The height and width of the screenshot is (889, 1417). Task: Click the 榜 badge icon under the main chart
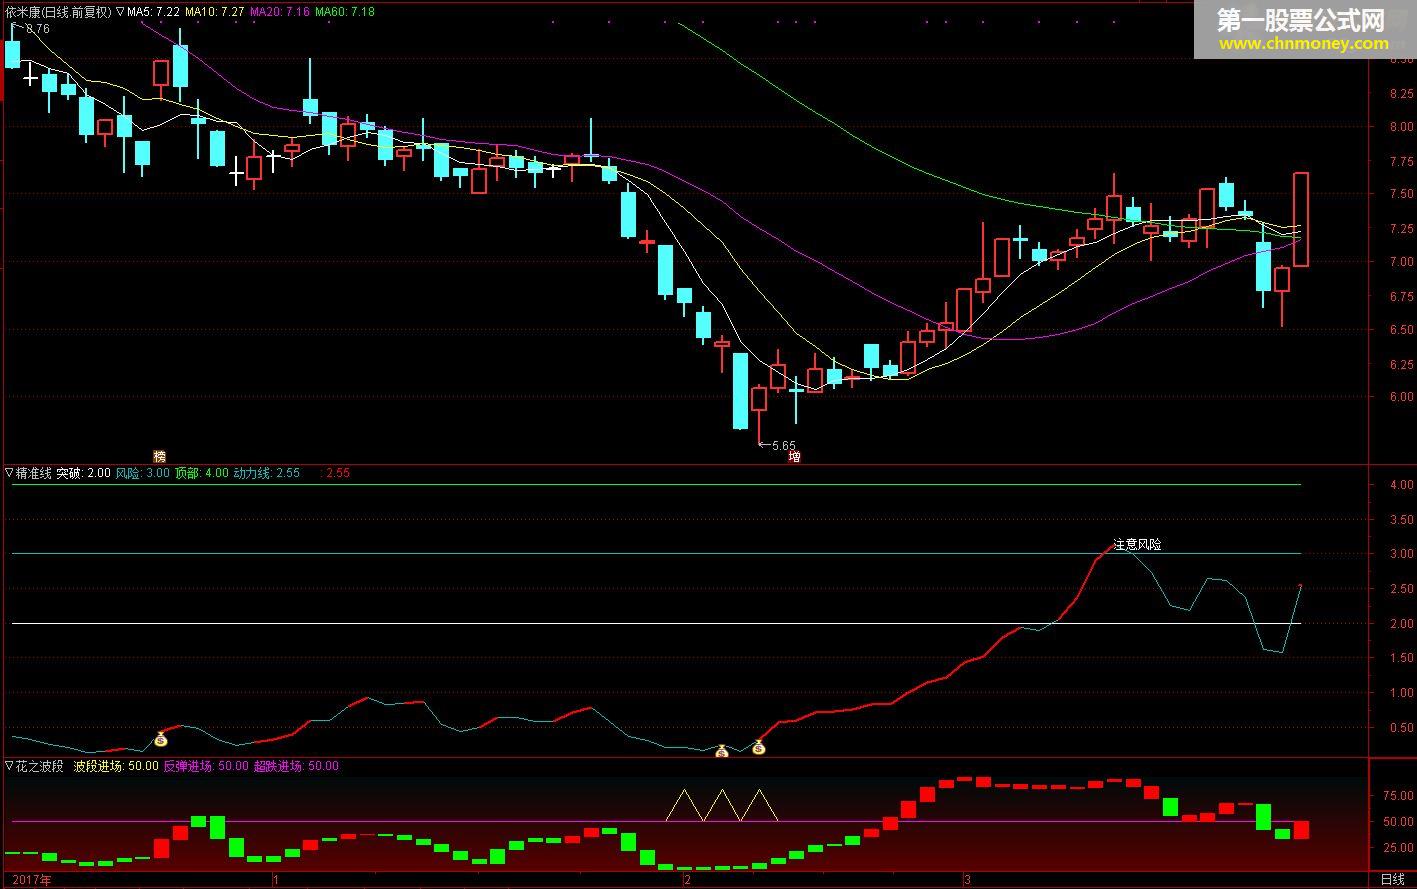coord(159,456)
